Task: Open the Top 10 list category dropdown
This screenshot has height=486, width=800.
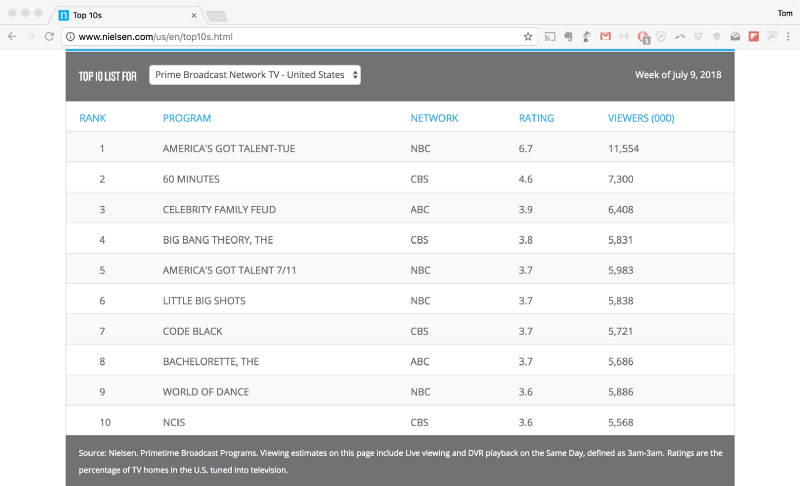Action: 255,75
